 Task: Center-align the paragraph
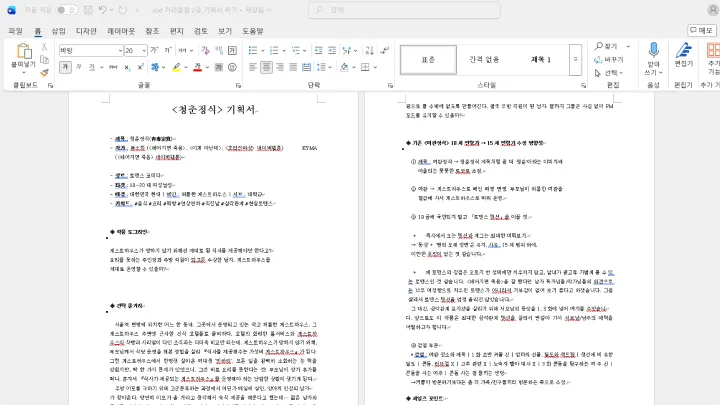coord(266,68)
